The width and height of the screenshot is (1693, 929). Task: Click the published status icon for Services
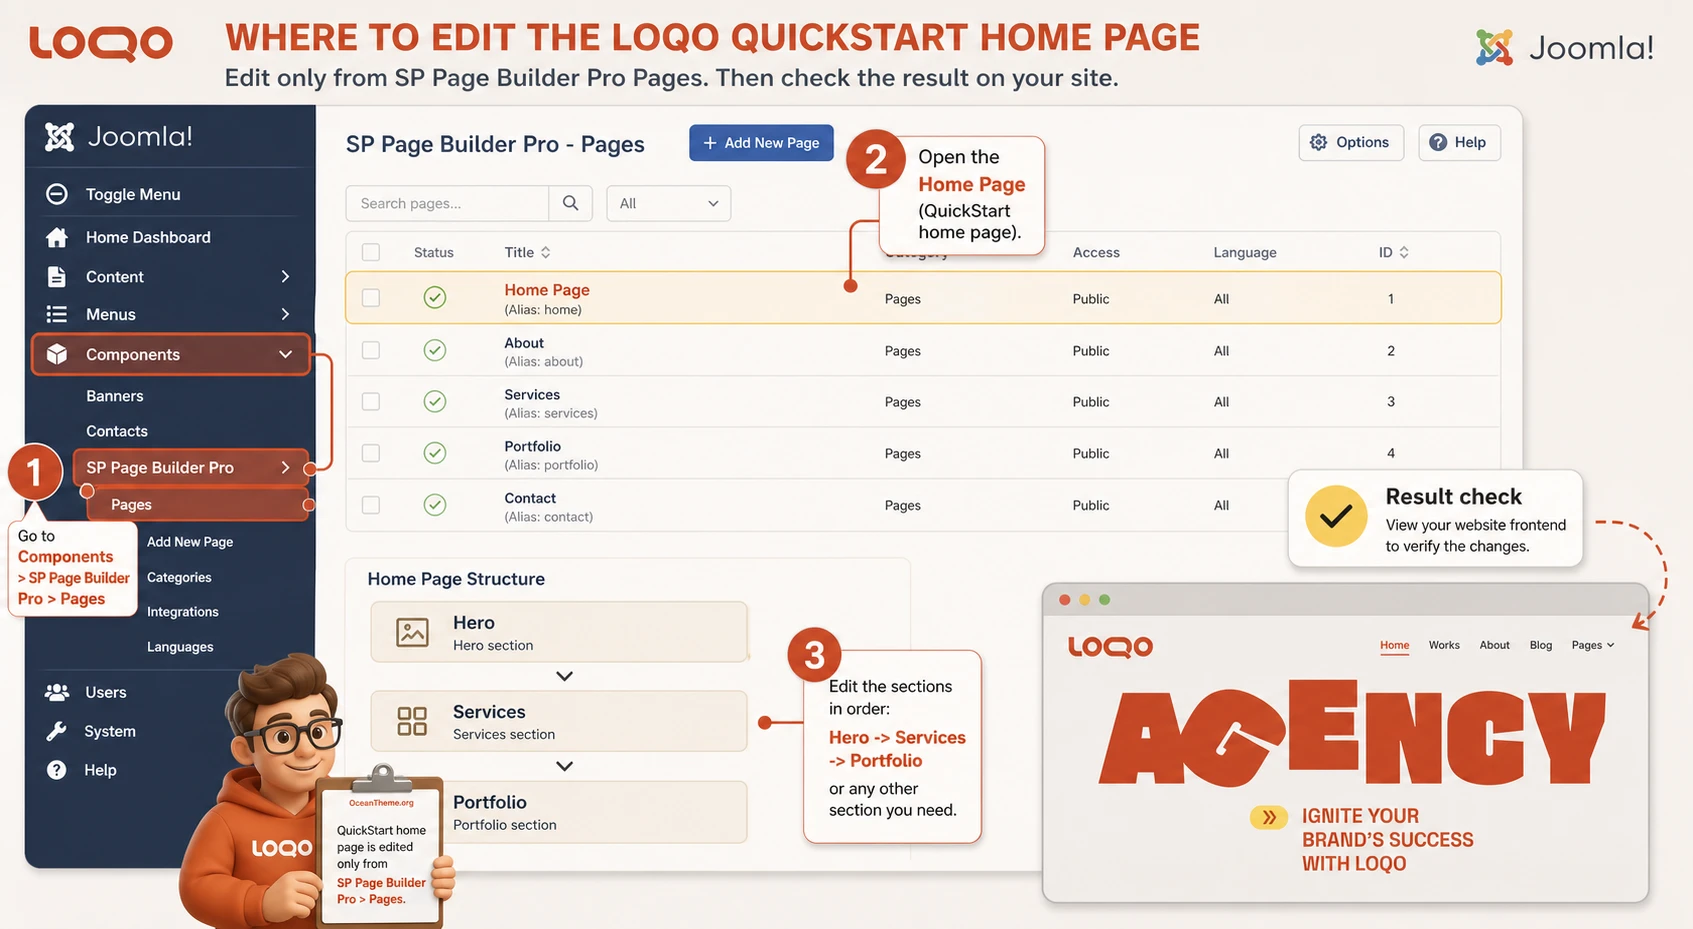click(x=435, y=401)
